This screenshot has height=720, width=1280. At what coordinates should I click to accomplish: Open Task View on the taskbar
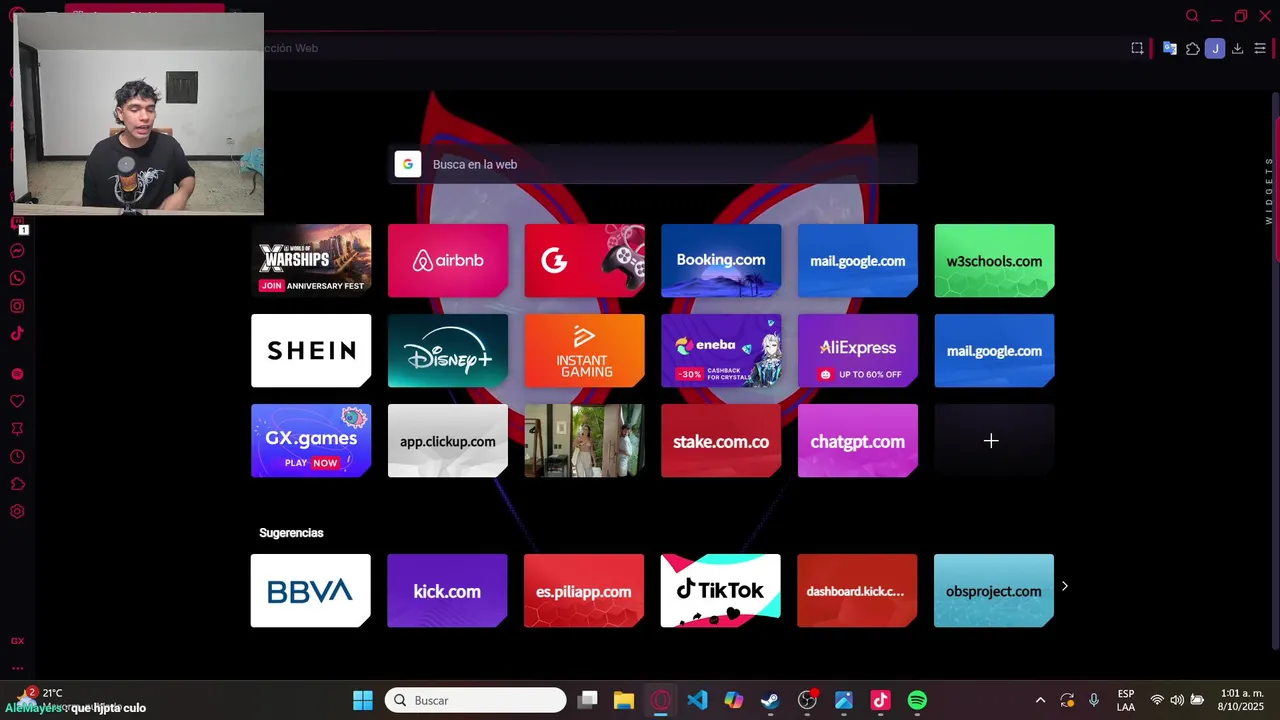[x=588, y=700]
